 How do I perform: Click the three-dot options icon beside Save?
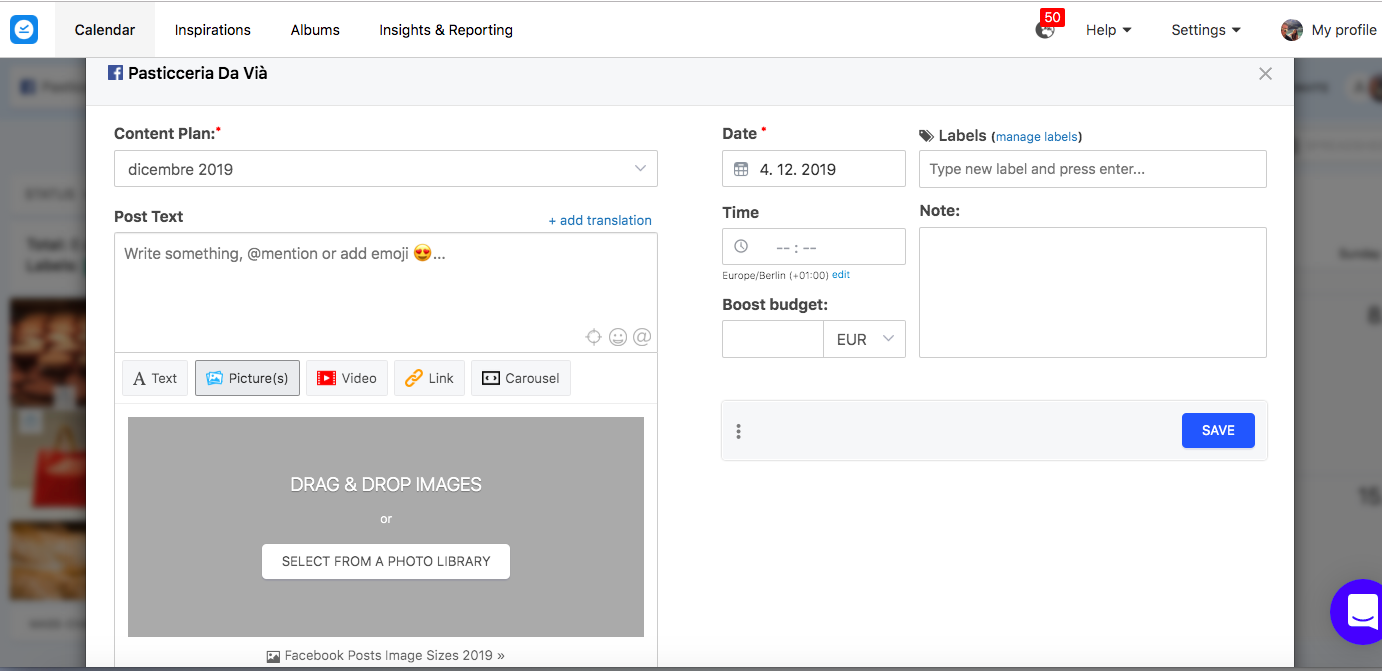[x=739, y=431]
